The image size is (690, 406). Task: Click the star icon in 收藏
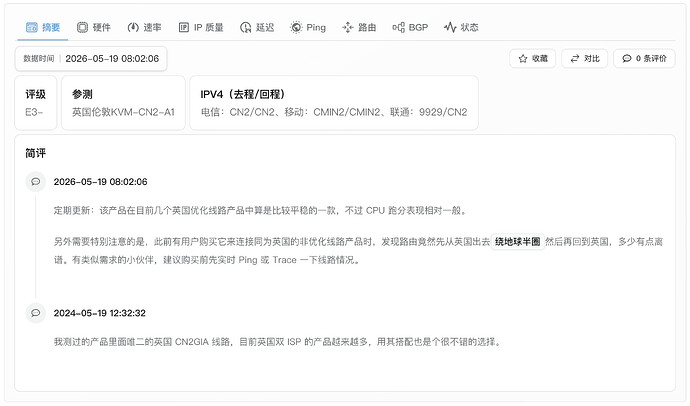pyautogui.click(x=523, y=59)
